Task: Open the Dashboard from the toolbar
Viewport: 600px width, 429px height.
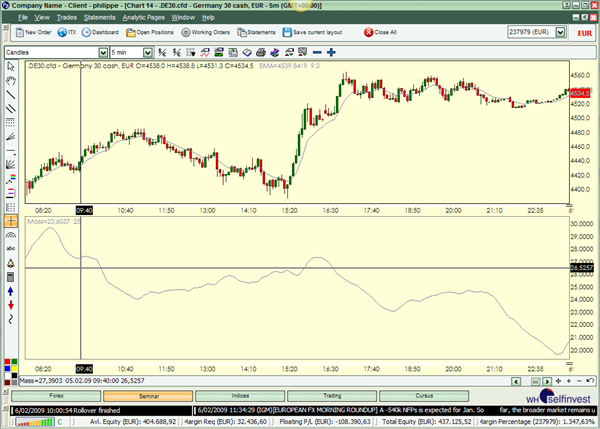Action: point(100,32)
